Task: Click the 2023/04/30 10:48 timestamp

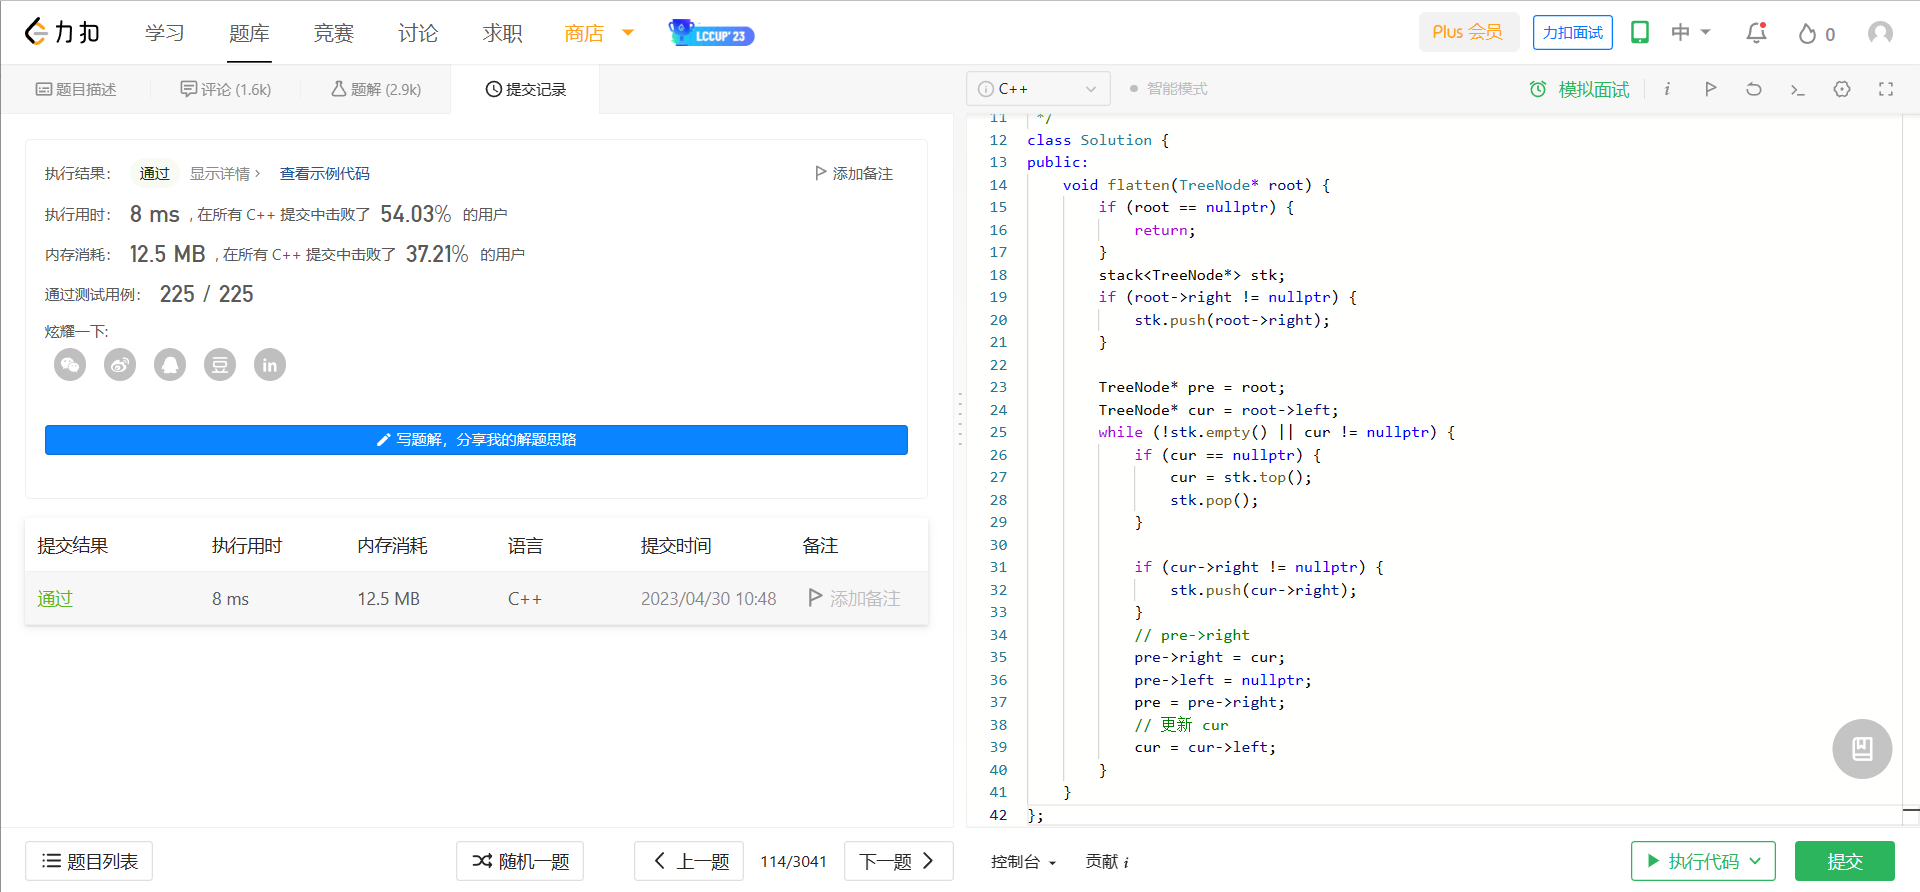Action: (x=709, y=599)
